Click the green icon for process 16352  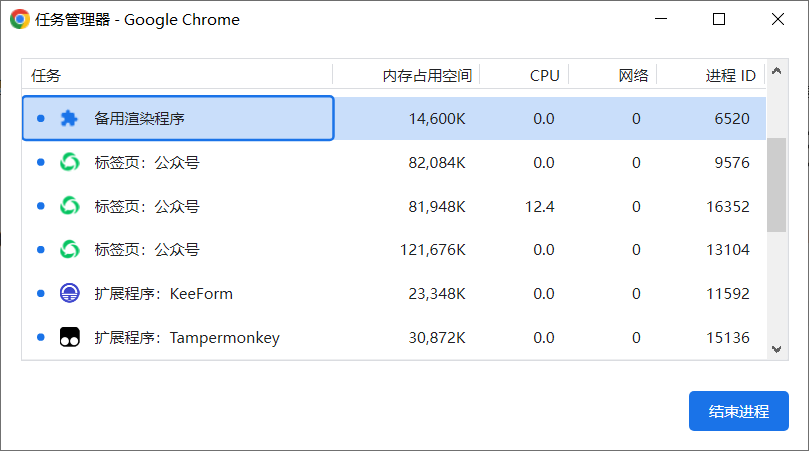(x=69, y=206)
